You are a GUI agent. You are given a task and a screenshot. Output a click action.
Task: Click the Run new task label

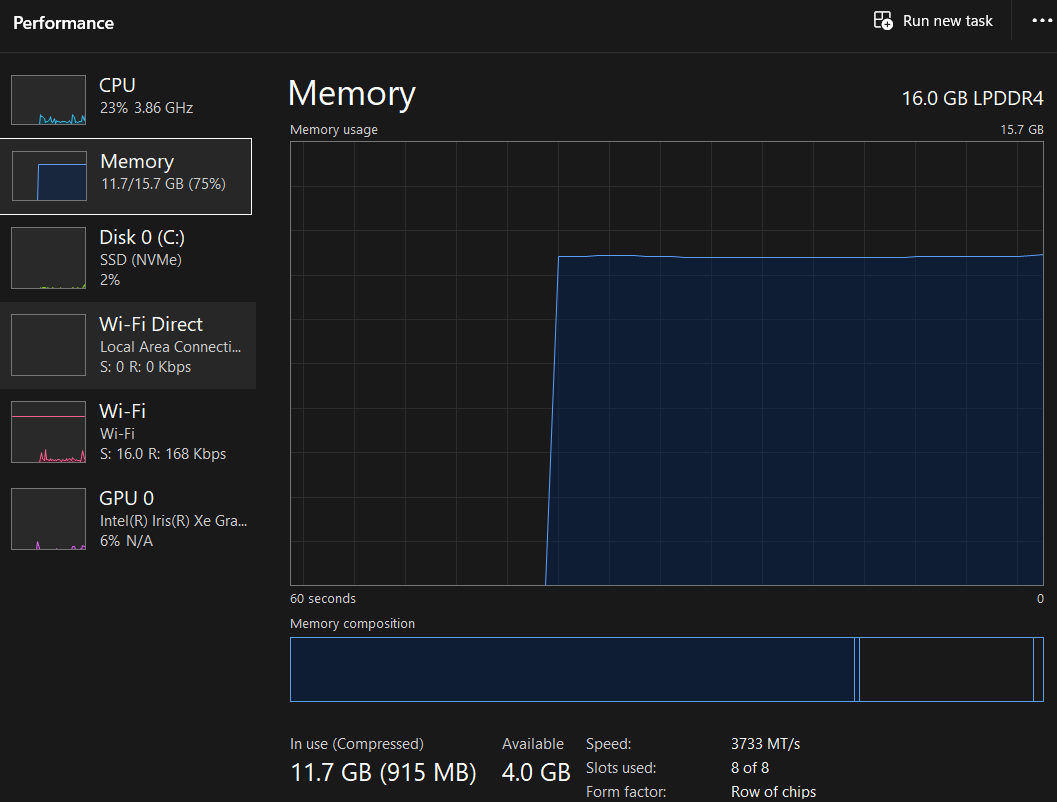tap(947, 21)
